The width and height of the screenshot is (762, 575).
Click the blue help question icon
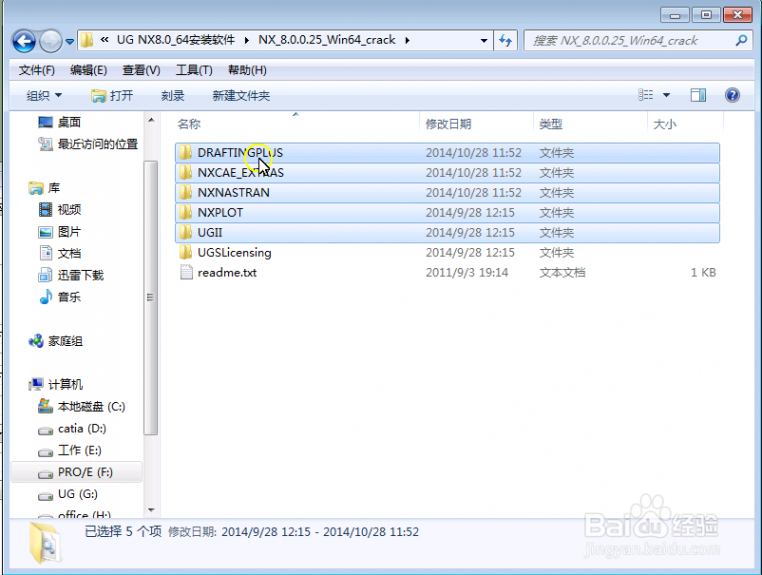732,95
